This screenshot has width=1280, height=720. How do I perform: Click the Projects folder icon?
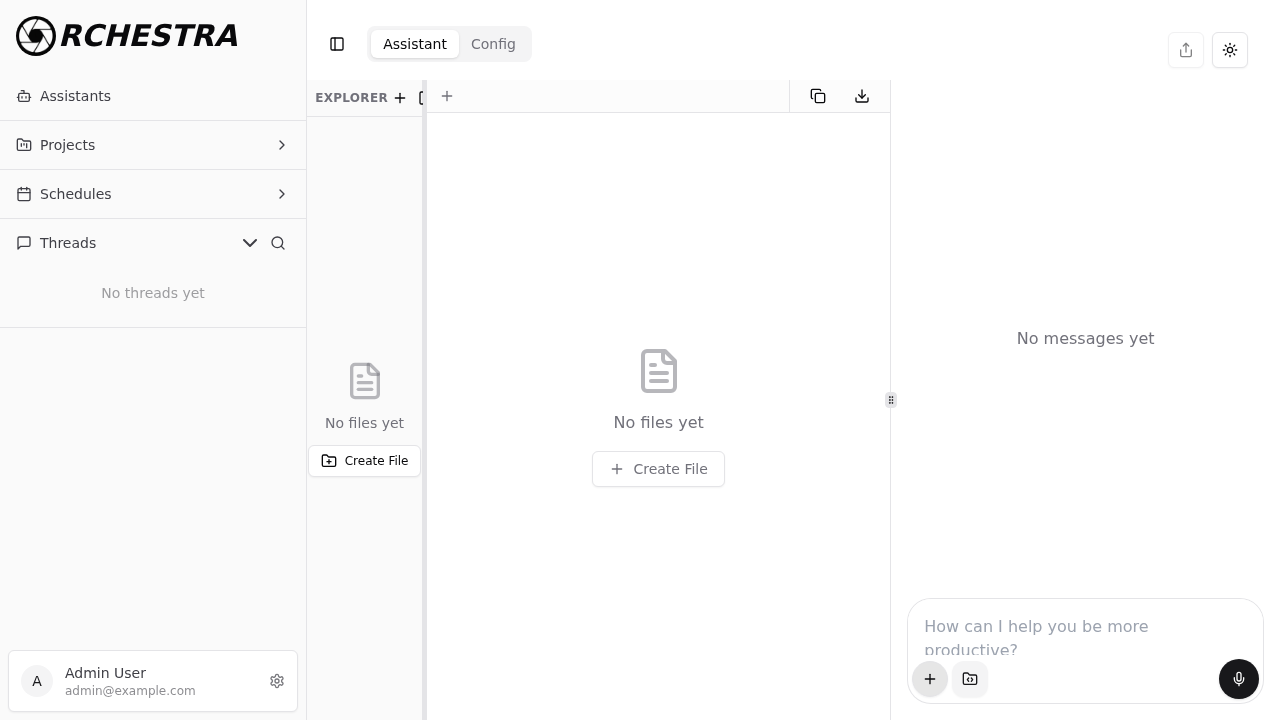point(24,145)
